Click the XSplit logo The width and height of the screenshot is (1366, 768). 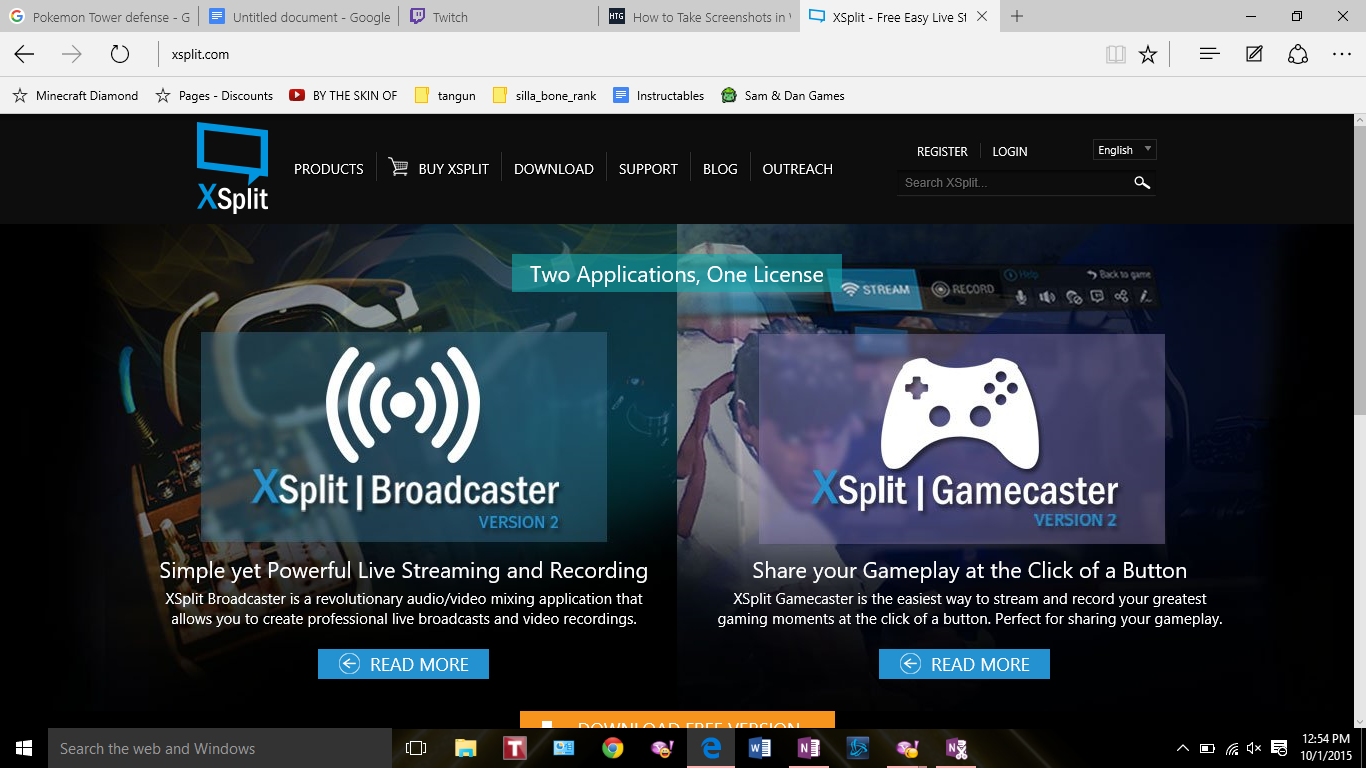231,168
